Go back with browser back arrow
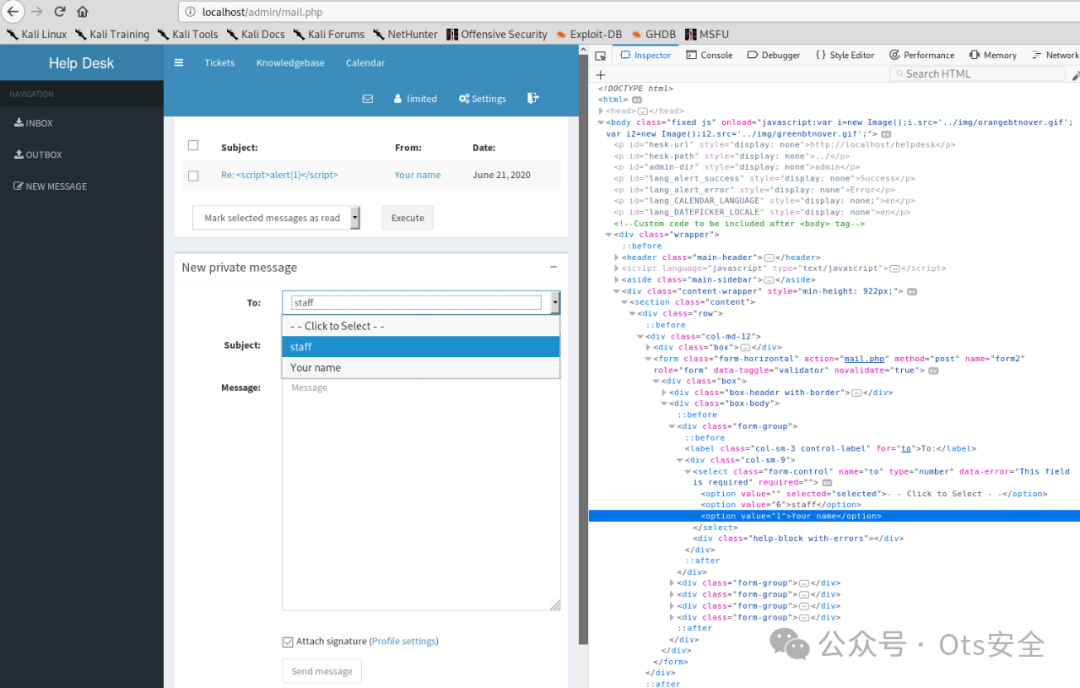Screen dimensions: 1080x688 pyautogui.click(x=12, y=12)
